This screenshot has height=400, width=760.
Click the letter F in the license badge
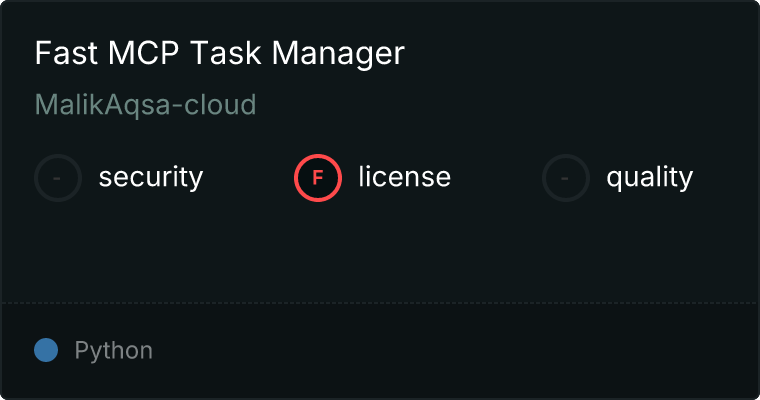pyautogui.click(x=318, y=178)
